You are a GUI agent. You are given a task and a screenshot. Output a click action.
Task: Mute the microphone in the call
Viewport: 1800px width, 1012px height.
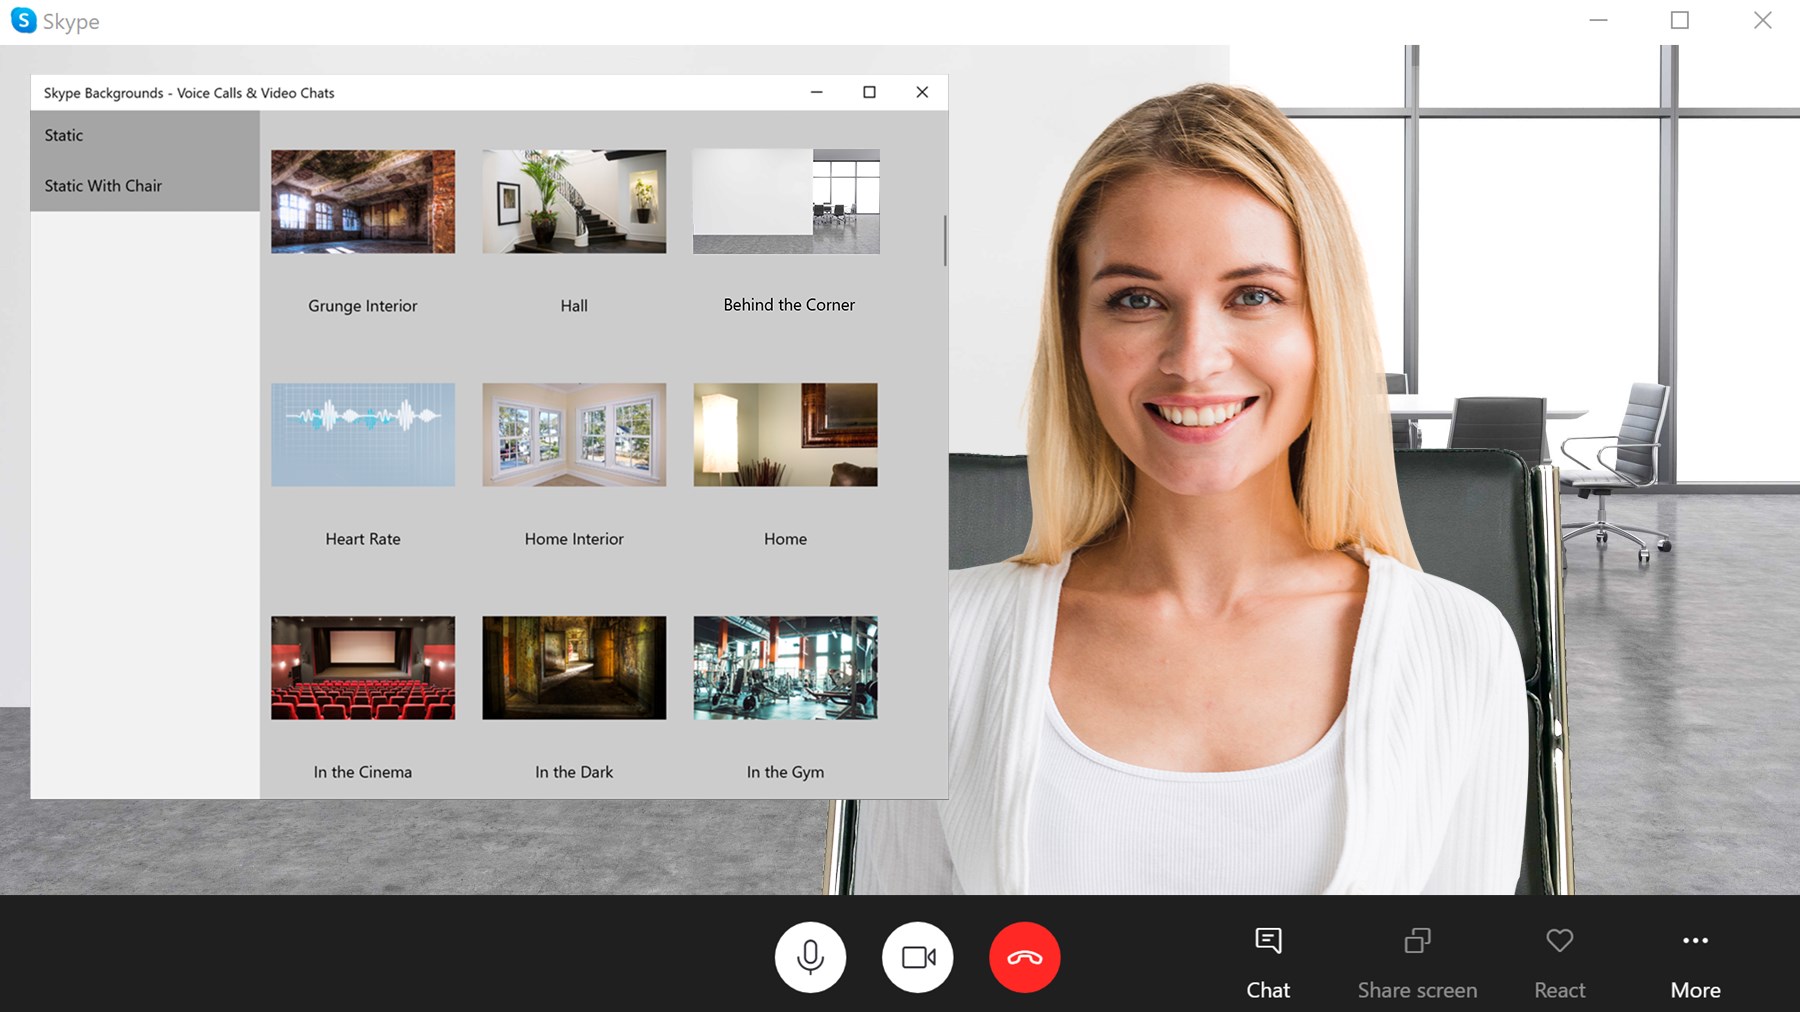pos(810,957)
